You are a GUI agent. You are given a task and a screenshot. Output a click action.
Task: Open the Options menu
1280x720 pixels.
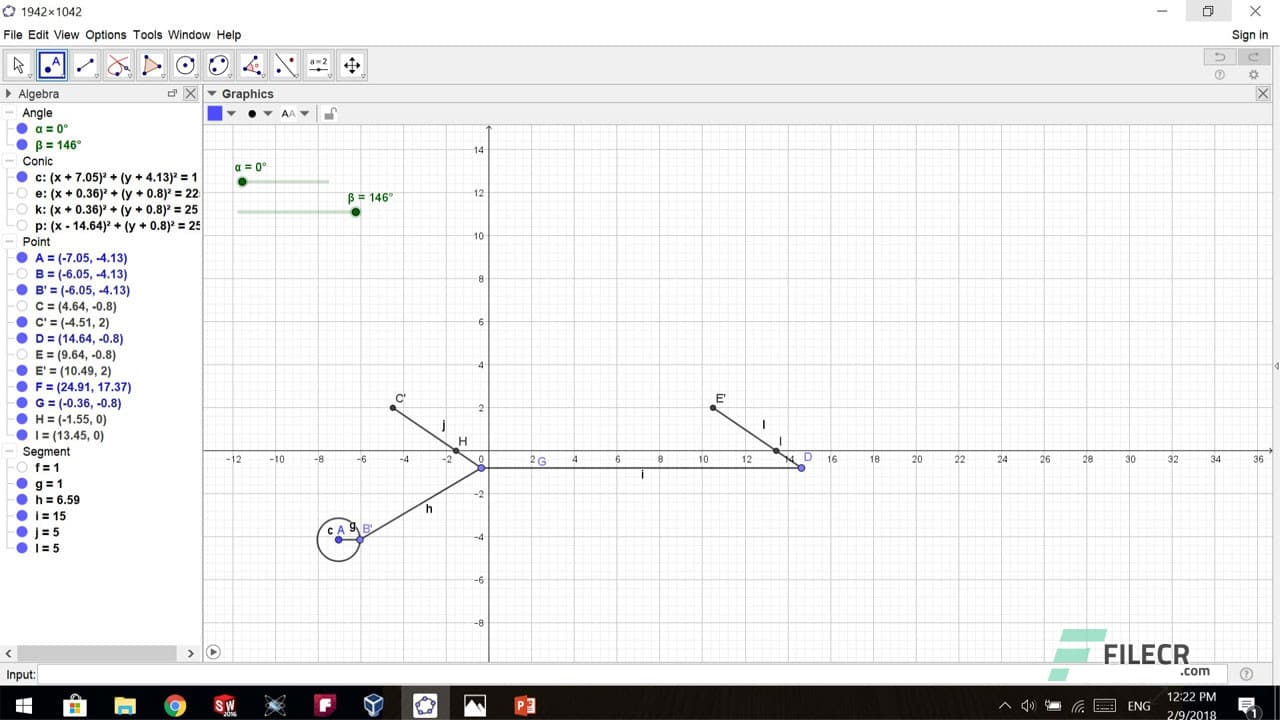[x=105, y=34]
